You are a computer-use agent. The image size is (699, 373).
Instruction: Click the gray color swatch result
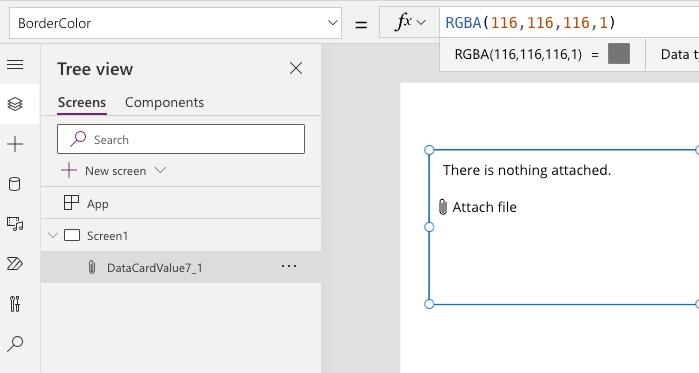click(619, 54)
